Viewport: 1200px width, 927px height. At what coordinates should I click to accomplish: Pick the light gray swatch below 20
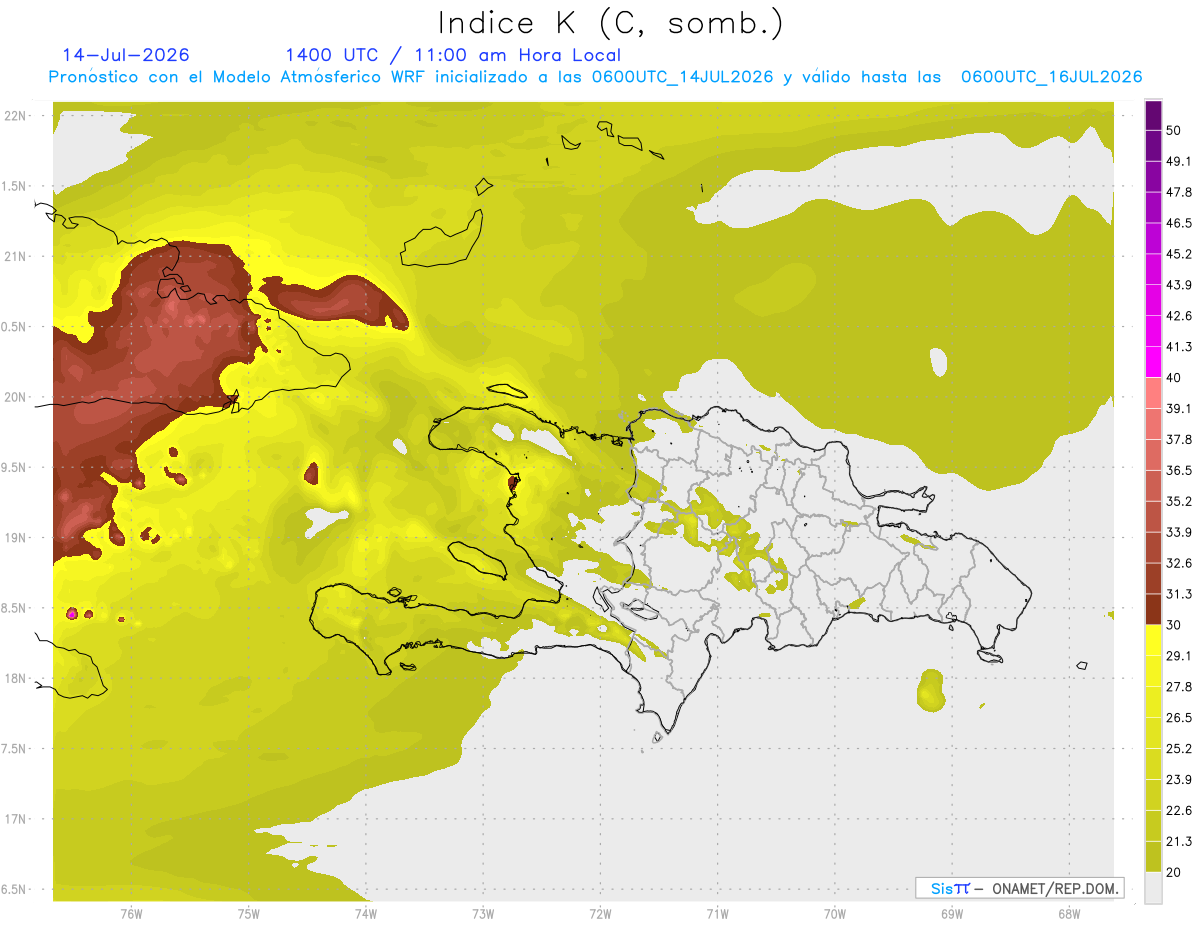[1153, 888]
